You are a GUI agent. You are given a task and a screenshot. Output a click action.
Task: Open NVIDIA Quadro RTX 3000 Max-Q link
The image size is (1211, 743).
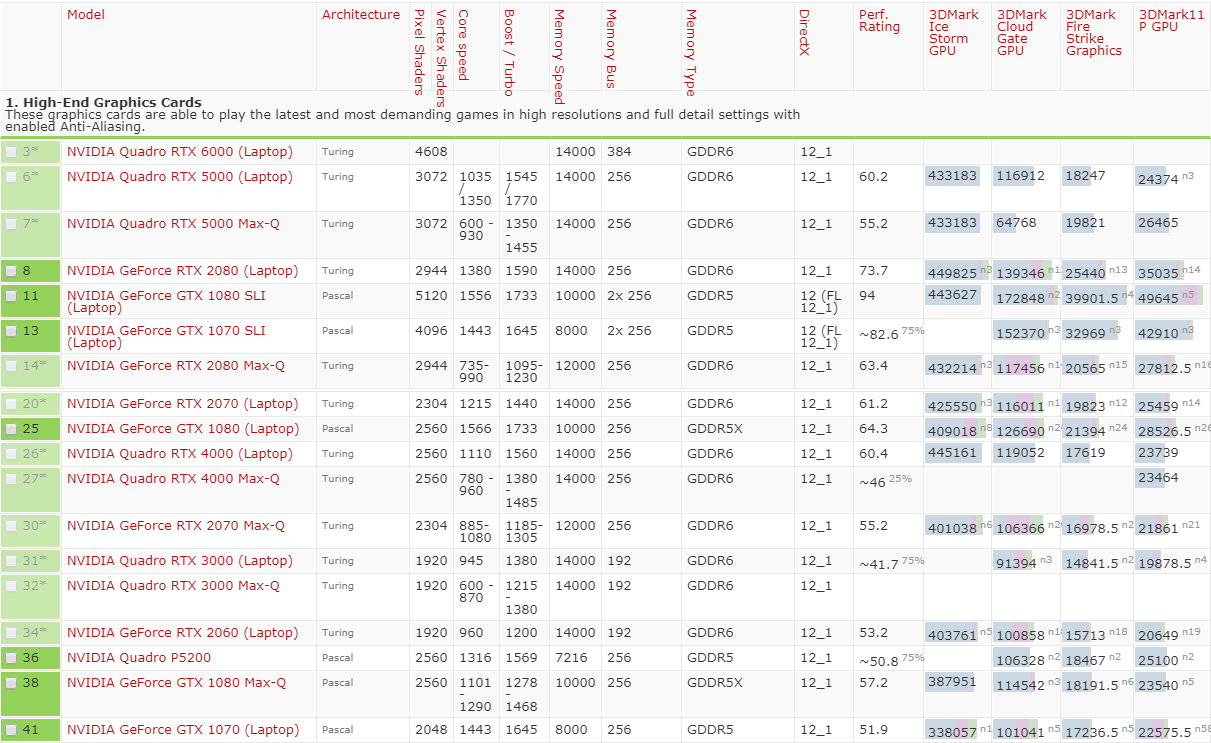pyautogui.click(x=173, y=586)
